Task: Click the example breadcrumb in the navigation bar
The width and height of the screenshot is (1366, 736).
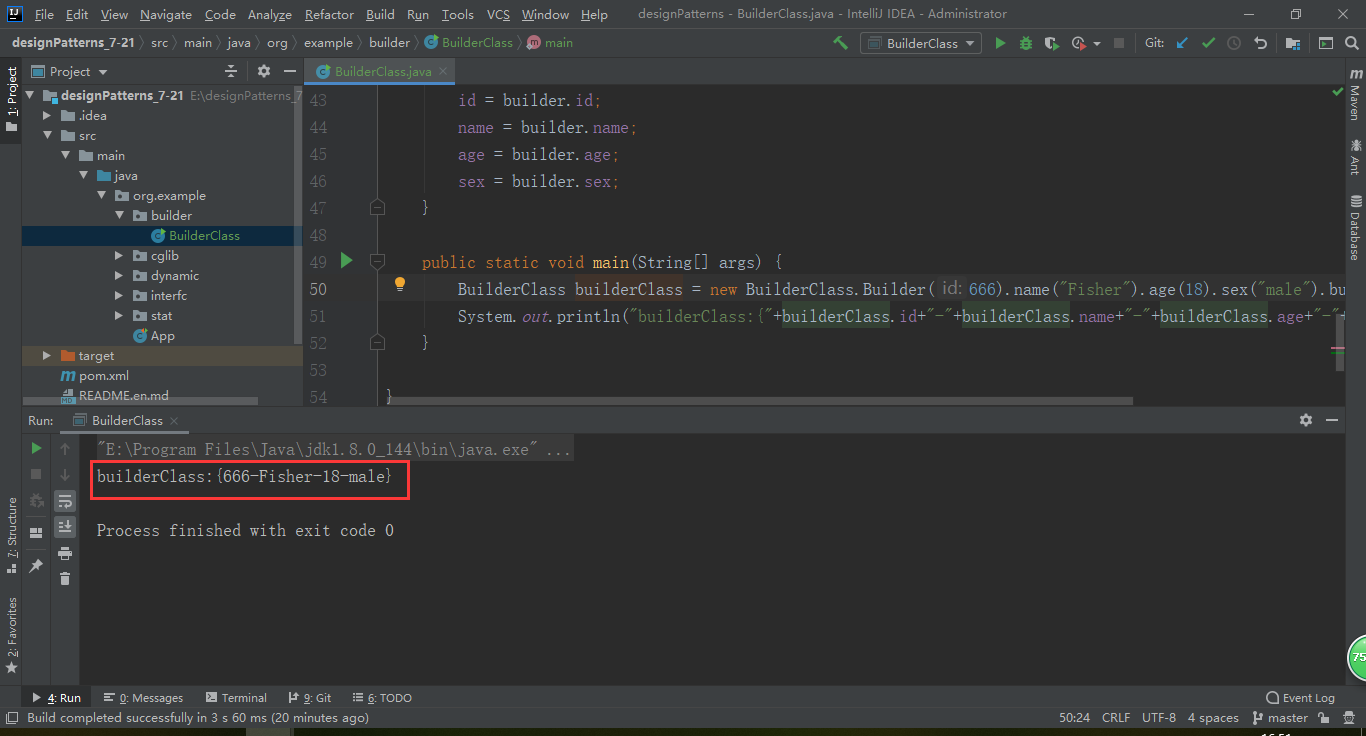Action: coord(329,43)
